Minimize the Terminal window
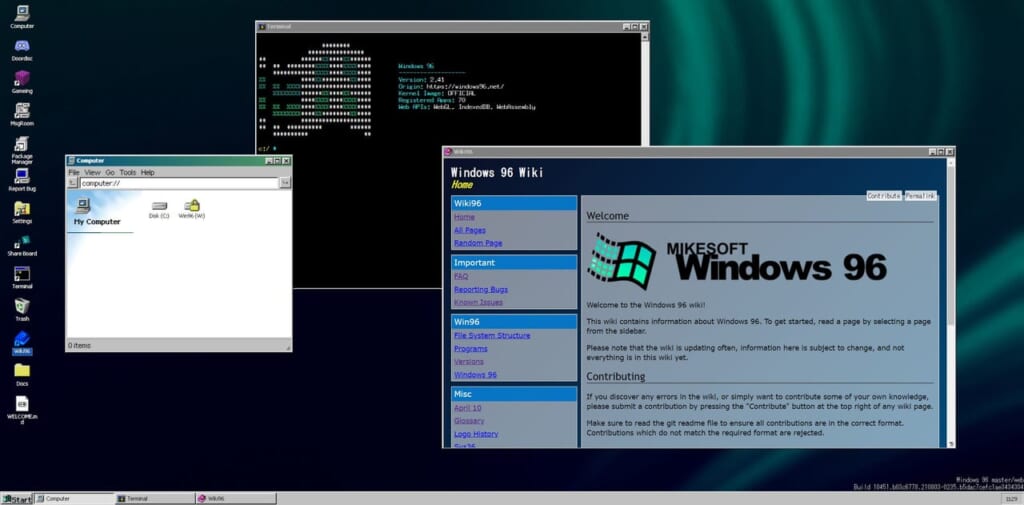The width and height of the screenshot is (1024, 505). coord(626,27)
